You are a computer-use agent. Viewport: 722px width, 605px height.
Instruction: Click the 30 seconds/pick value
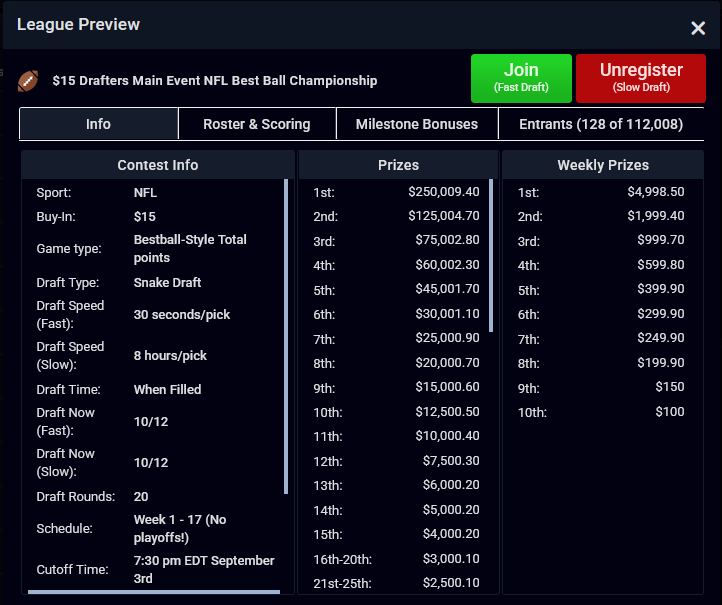tap(181, 314)
